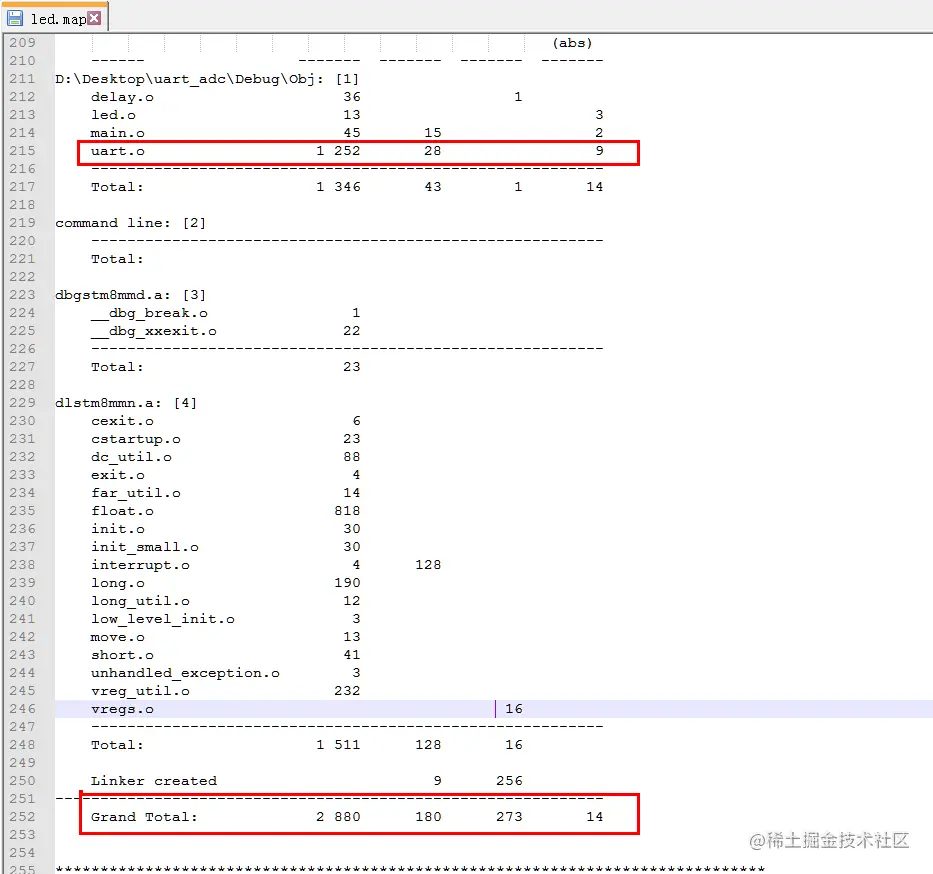Click the value '23' in dbgstm8mmd Total row
This screenshot has width=933, height=874.
click(351, 366)
